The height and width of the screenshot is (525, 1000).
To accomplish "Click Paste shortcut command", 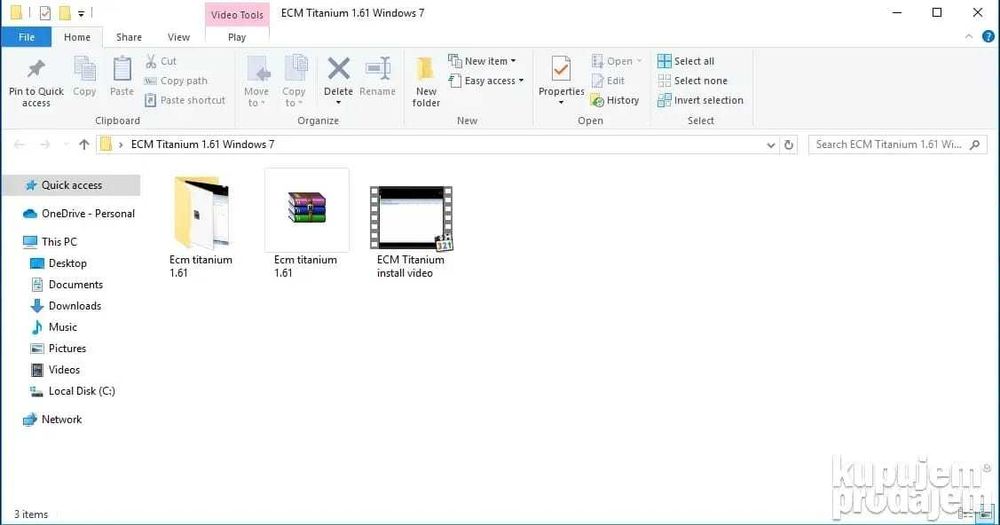I will [185, 100].
